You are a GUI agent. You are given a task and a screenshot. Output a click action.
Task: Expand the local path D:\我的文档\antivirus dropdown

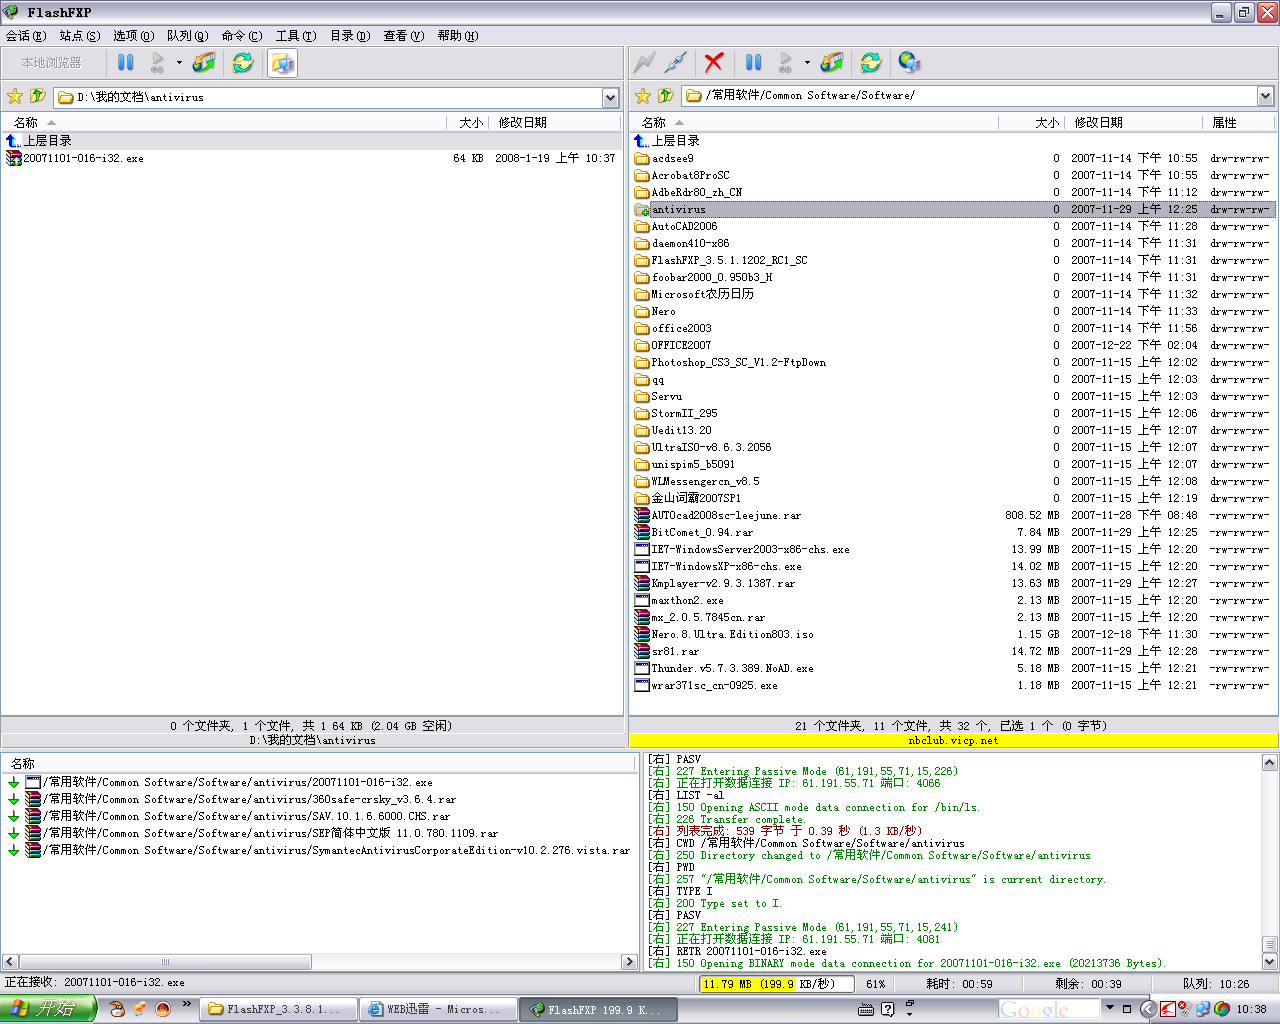pos(610,97)
